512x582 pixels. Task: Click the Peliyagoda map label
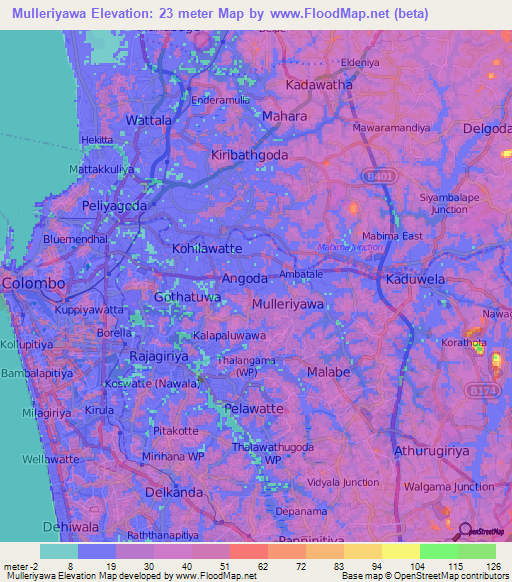coord(114,206)
